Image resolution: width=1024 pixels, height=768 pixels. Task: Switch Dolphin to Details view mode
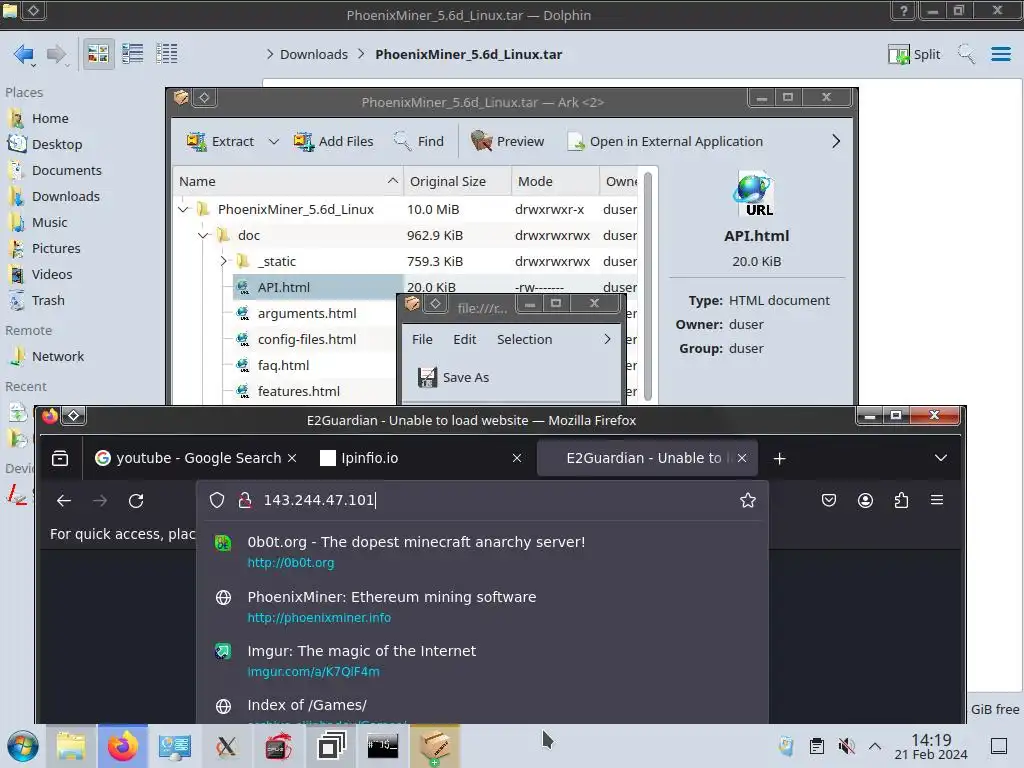[x=167, y=54]
